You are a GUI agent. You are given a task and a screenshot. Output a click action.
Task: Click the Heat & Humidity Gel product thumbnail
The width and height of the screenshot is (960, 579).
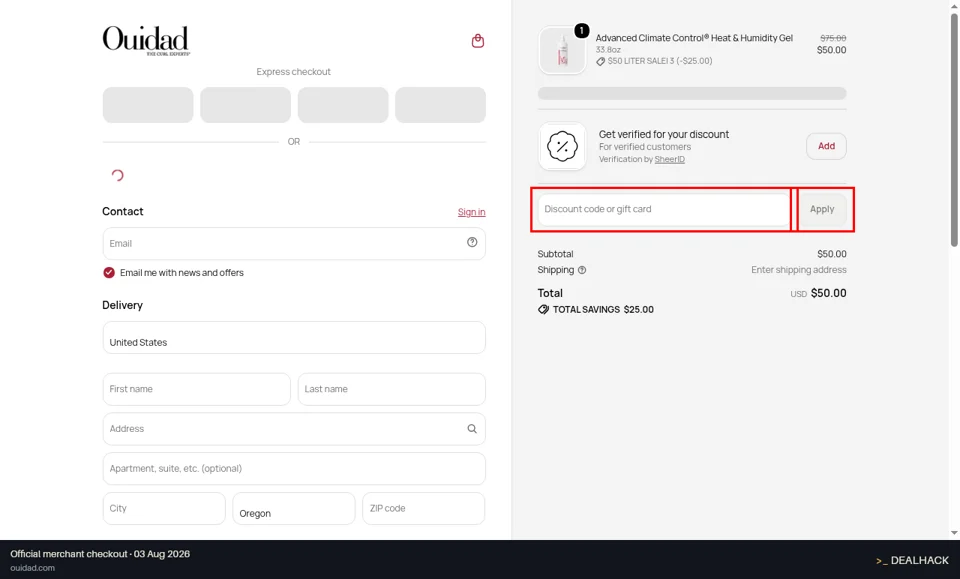[562, 50]
